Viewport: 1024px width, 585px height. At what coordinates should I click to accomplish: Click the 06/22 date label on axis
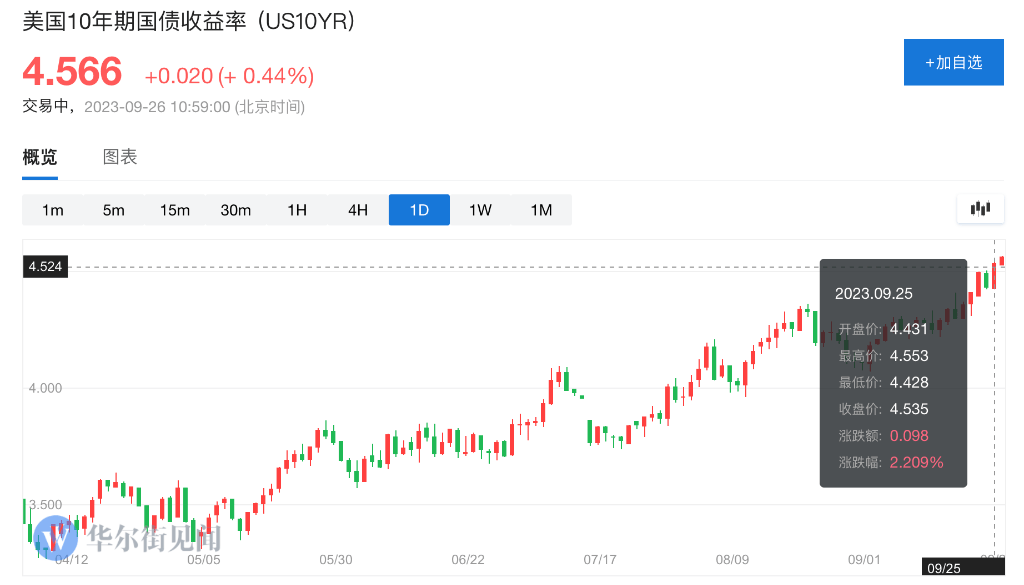tap(468, 560)
